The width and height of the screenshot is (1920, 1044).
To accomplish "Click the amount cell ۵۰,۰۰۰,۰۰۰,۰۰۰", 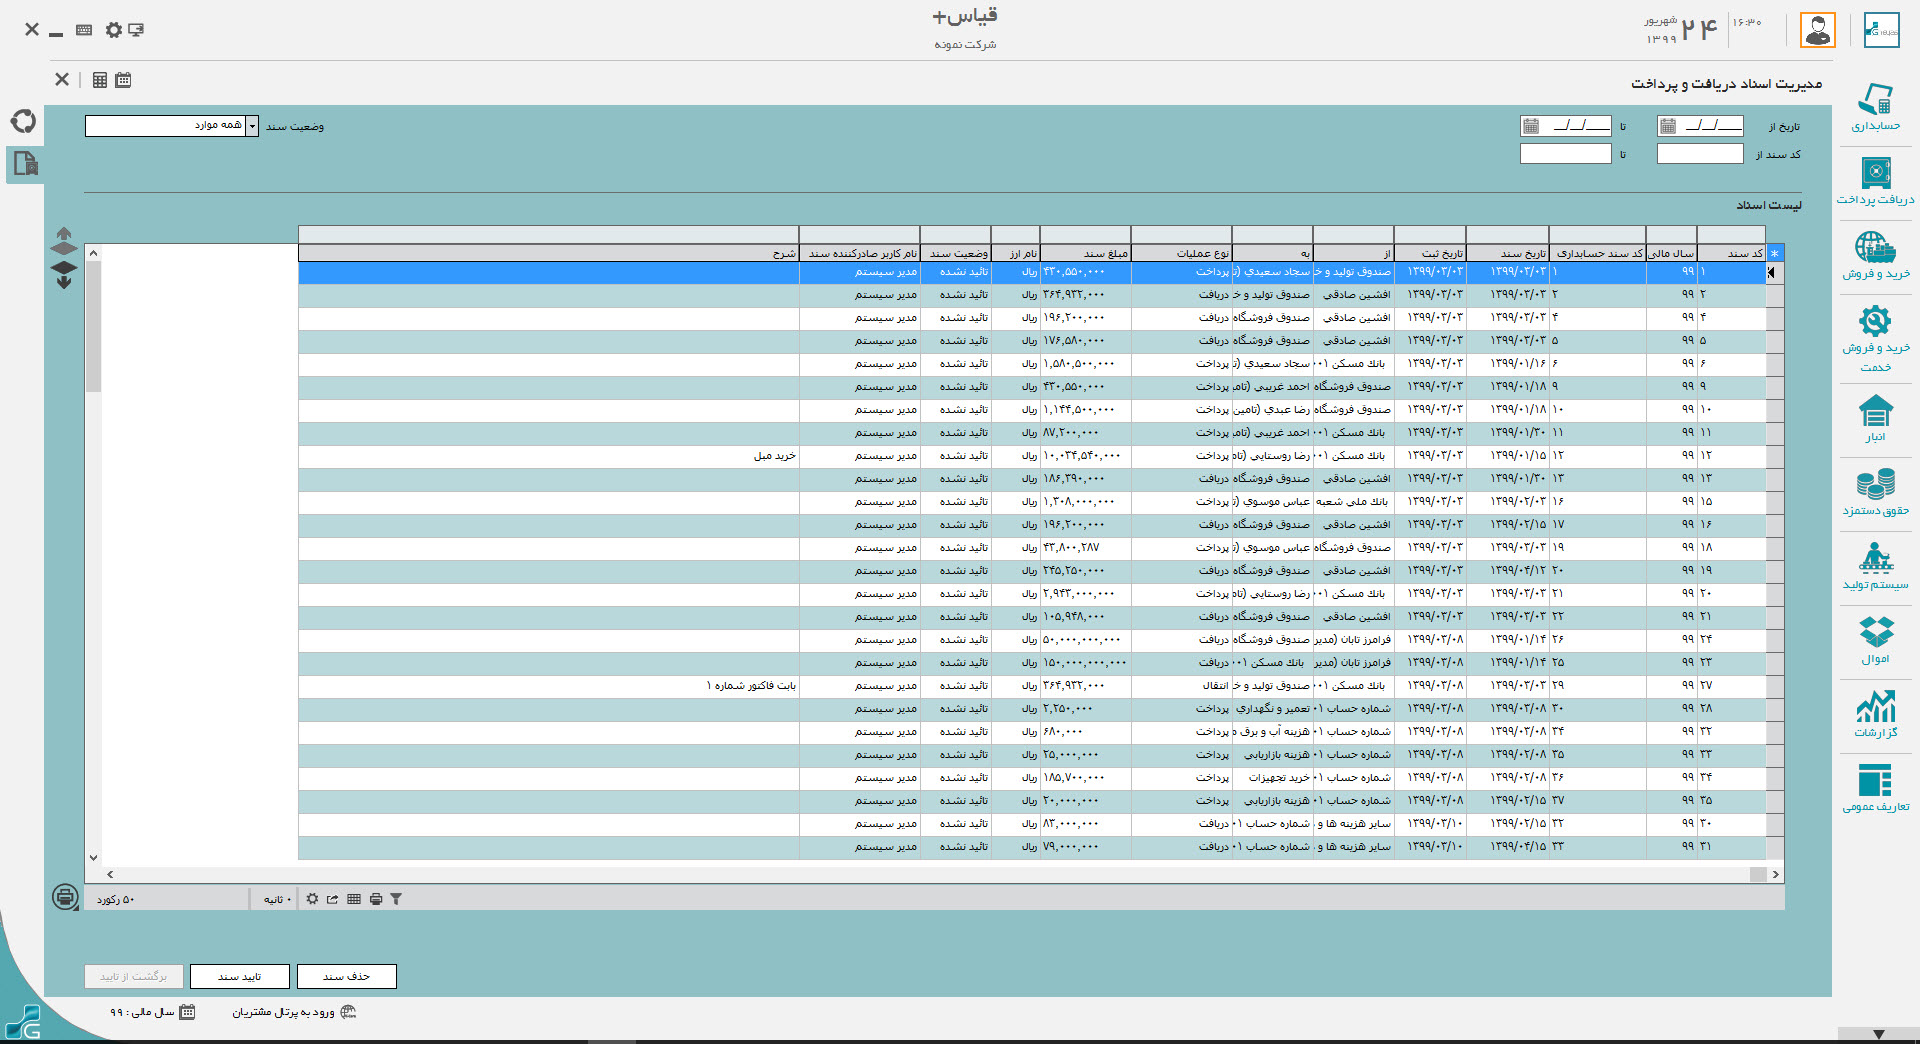I will point(1086,640).
